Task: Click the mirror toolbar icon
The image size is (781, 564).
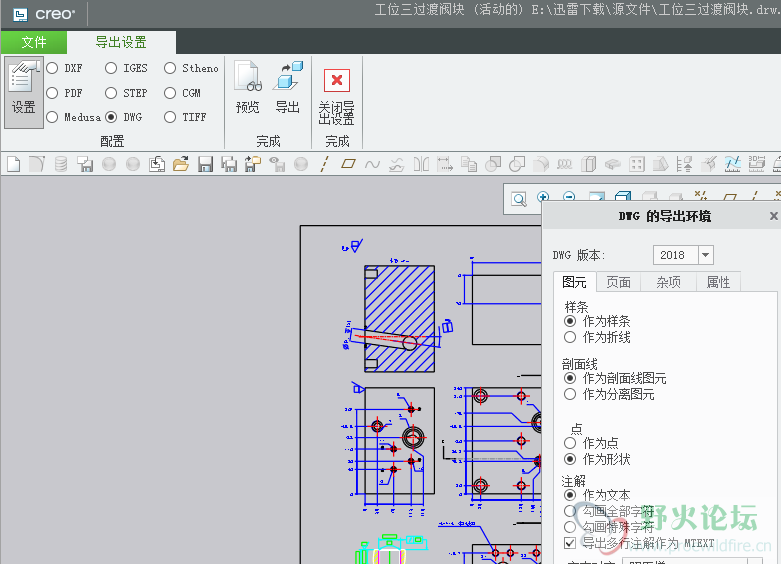Action: [421, 164]
